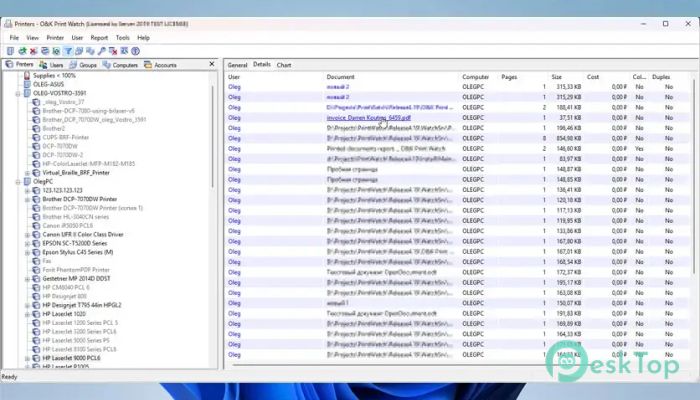Image resolution: width=700 pixels, height=400 pixels.
Task: Open the User menu
Action: point(77,38)
